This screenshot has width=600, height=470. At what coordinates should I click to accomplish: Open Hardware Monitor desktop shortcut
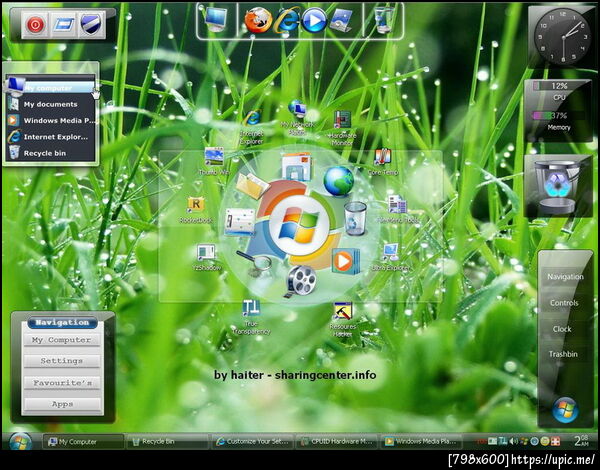pyautogui.click(x=342, y=128)
